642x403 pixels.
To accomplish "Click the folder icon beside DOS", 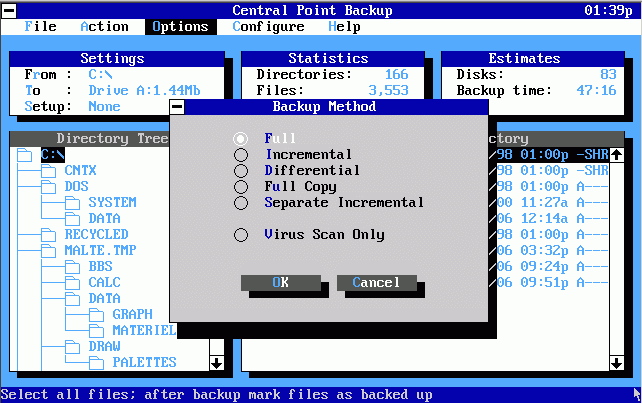I will click(x=48, y=187).
